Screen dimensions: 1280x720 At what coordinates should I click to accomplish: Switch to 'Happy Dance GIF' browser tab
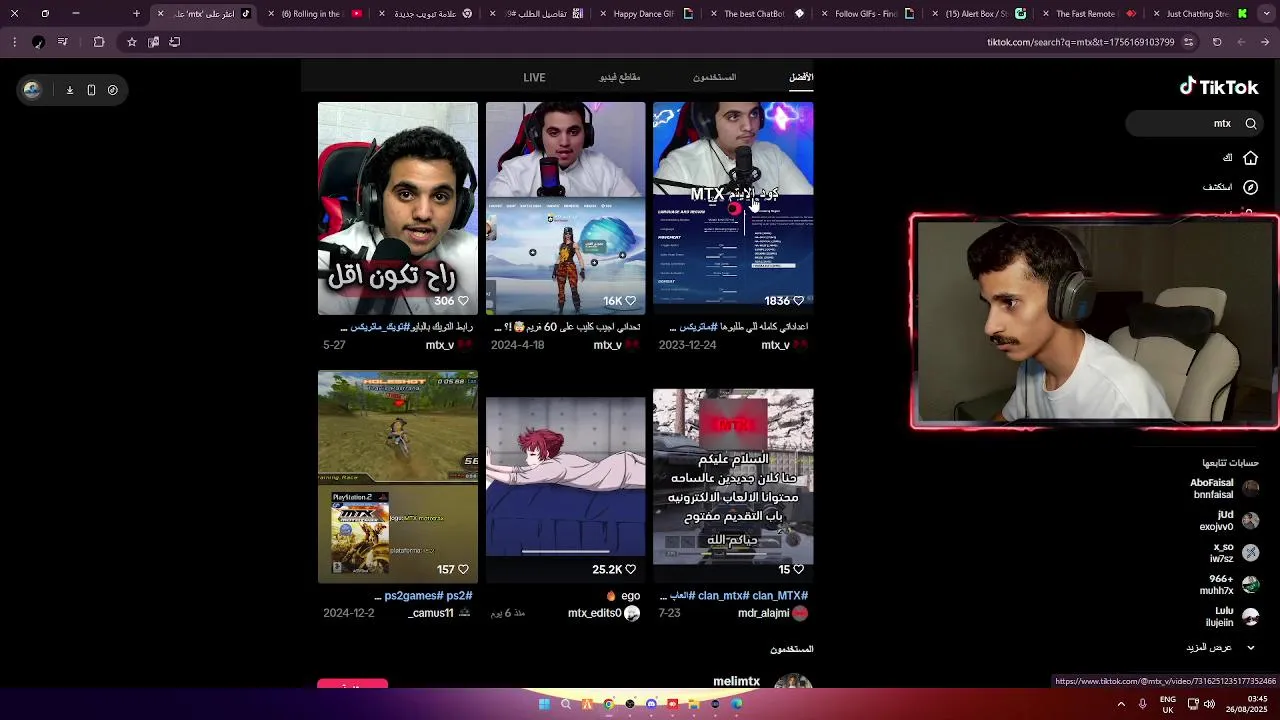651,14
